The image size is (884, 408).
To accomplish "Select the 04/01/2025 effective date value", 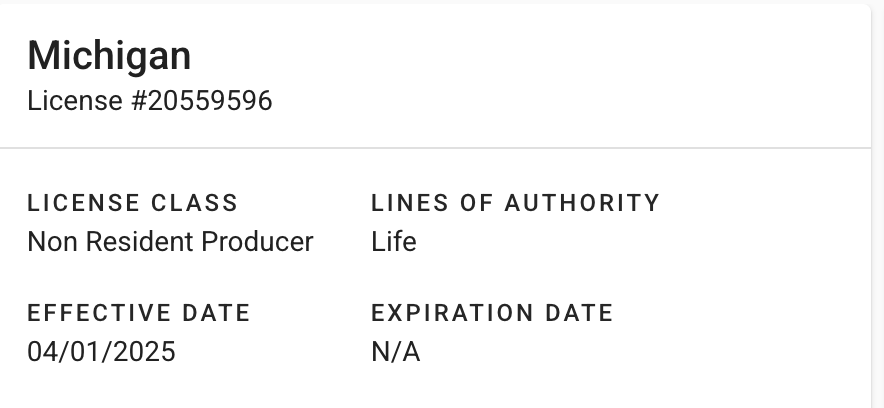I will tap(101, 352).
